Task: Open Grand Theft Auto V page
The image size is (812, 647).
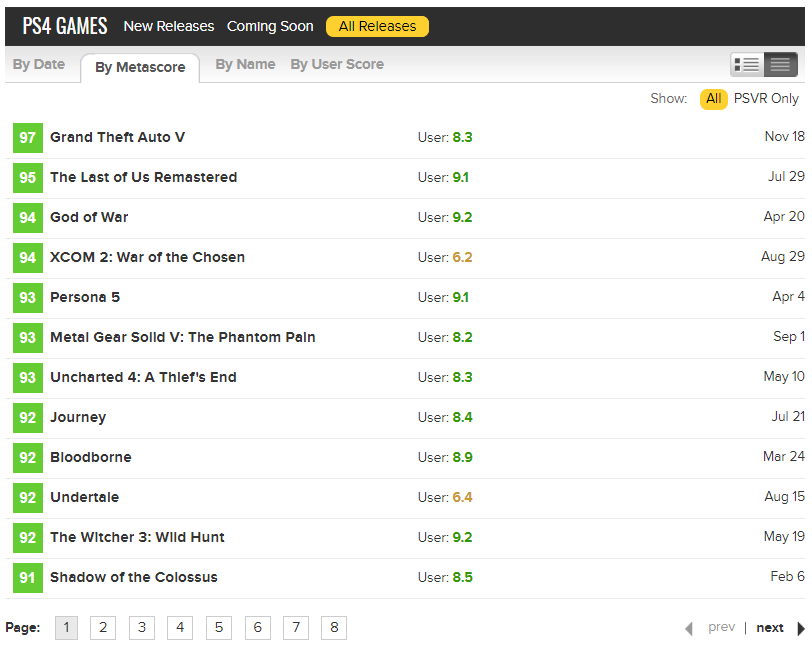Action: click(118, 137)
